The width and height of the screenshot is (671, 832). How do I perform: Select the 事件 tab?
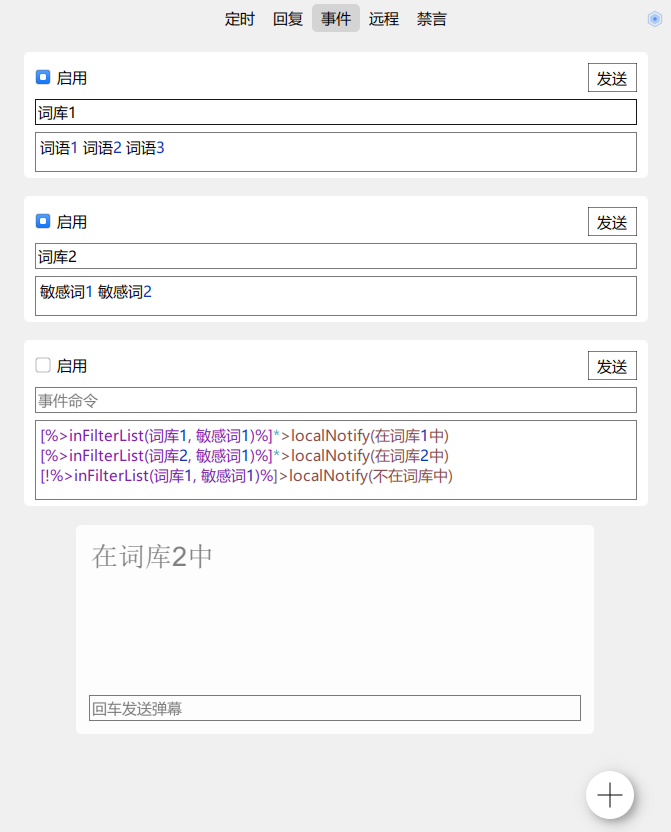(x=335, y=18)
